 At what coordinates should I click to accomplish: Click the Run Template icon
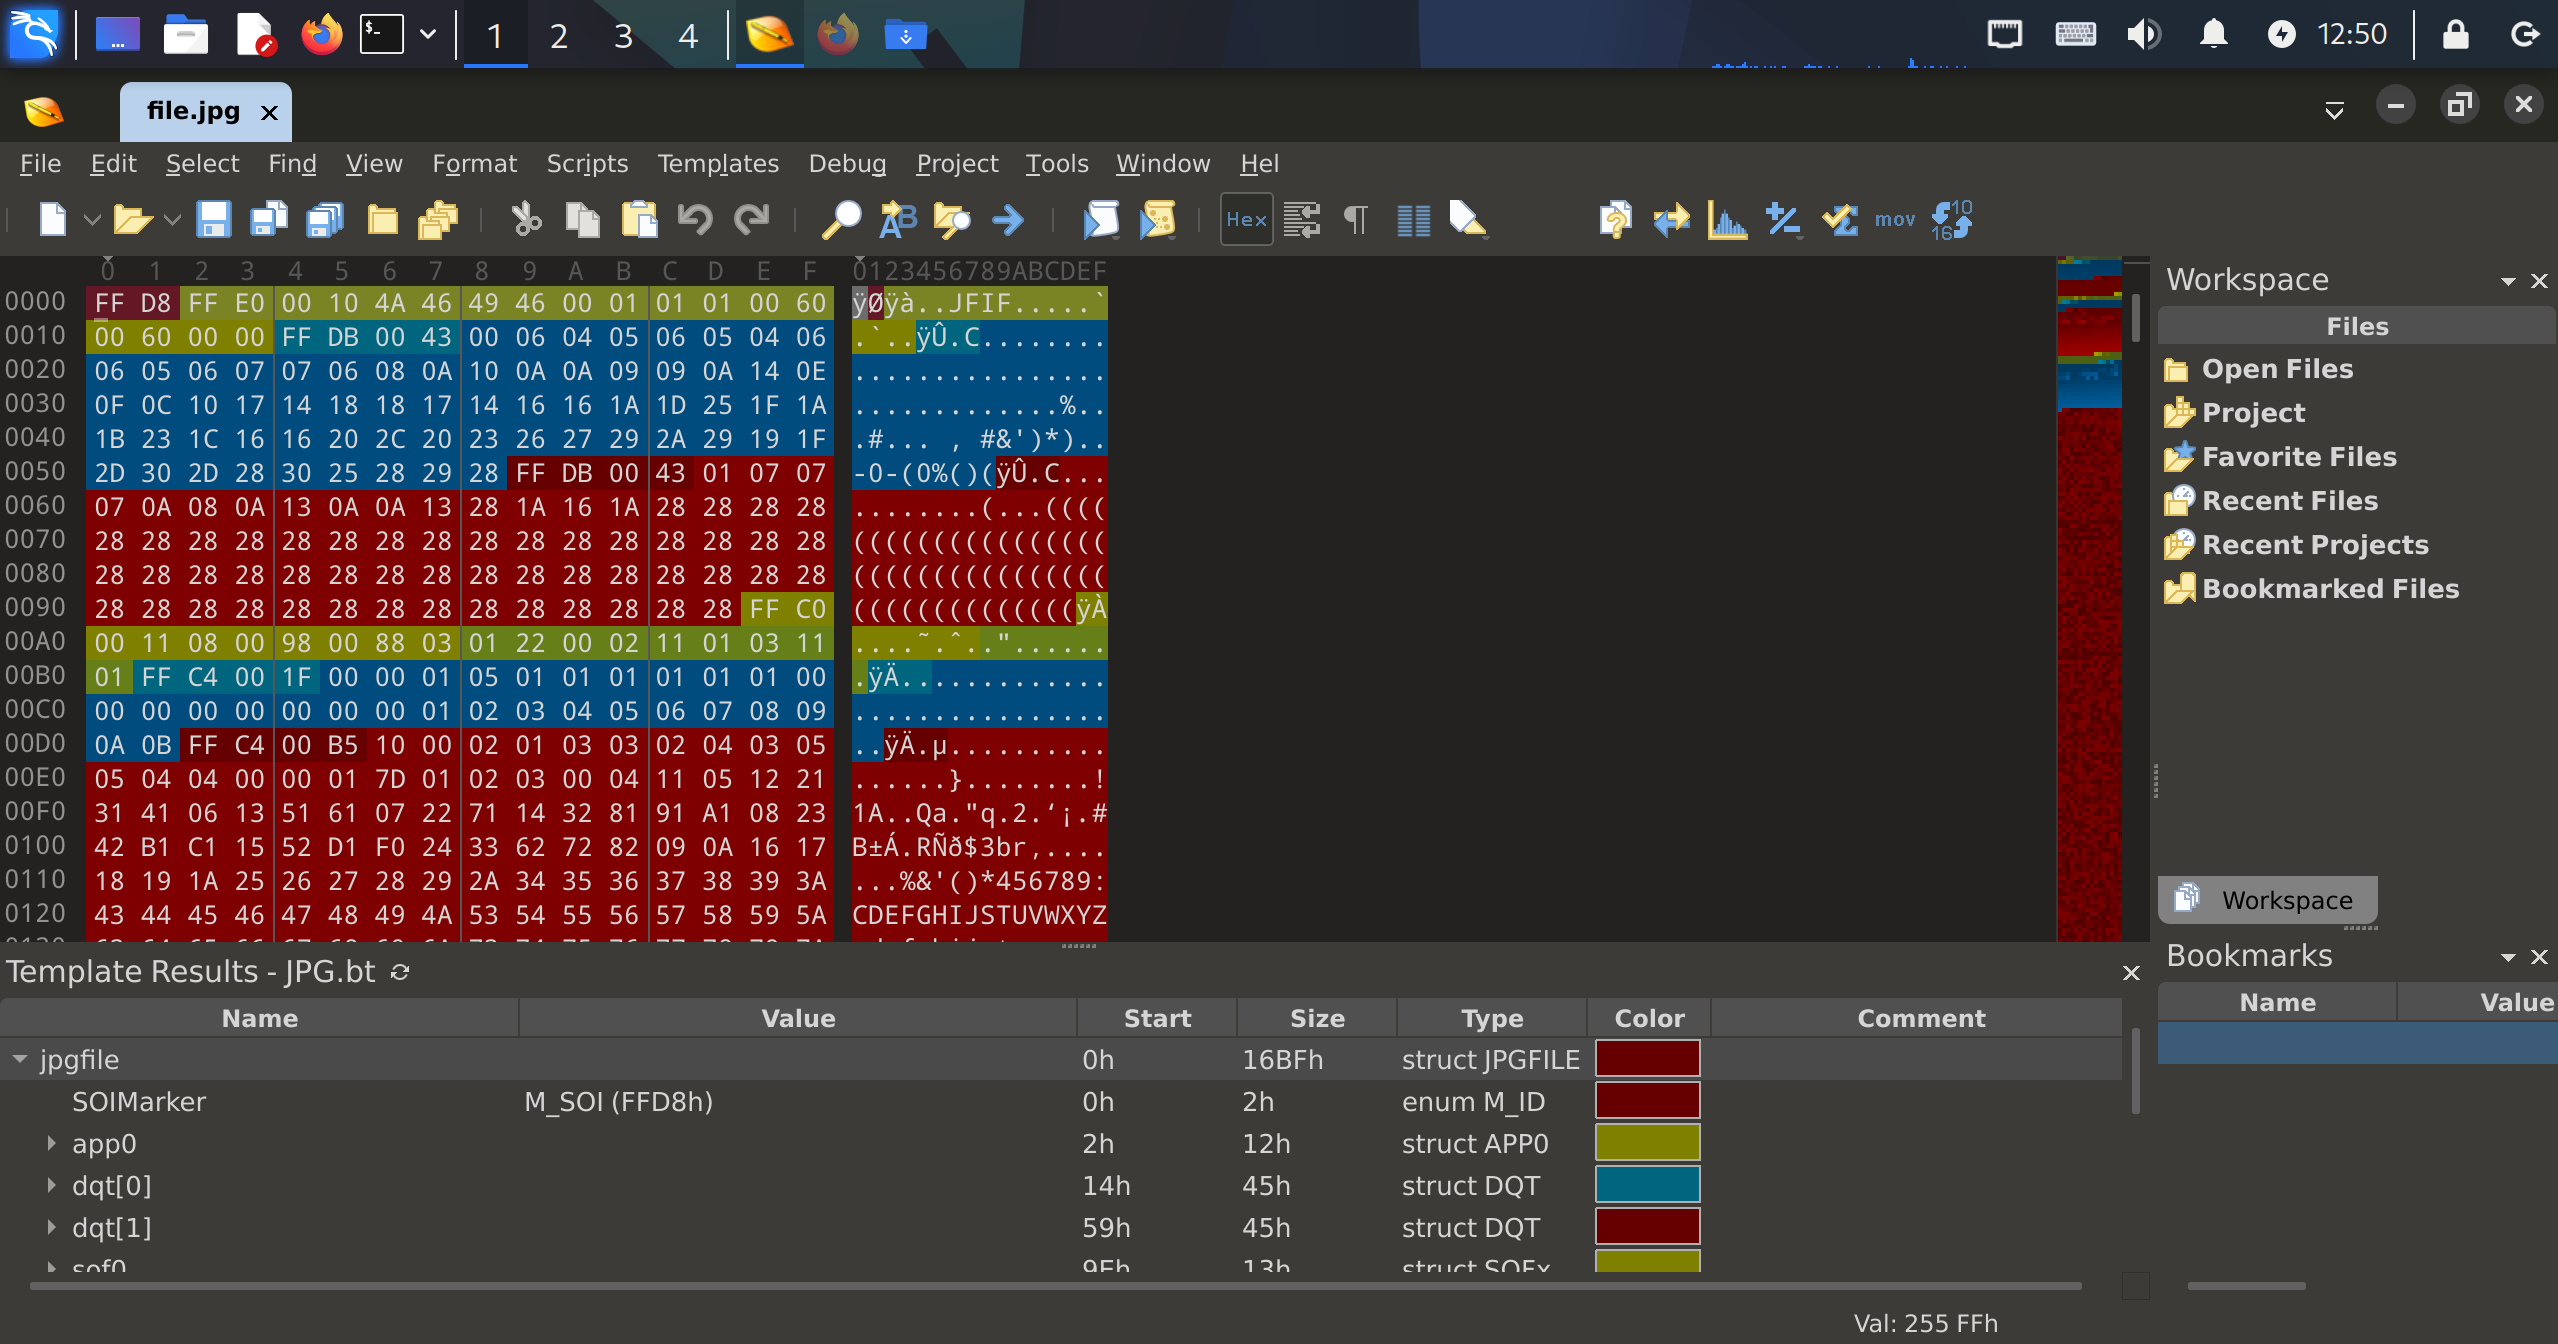(x=1158, y=219)
